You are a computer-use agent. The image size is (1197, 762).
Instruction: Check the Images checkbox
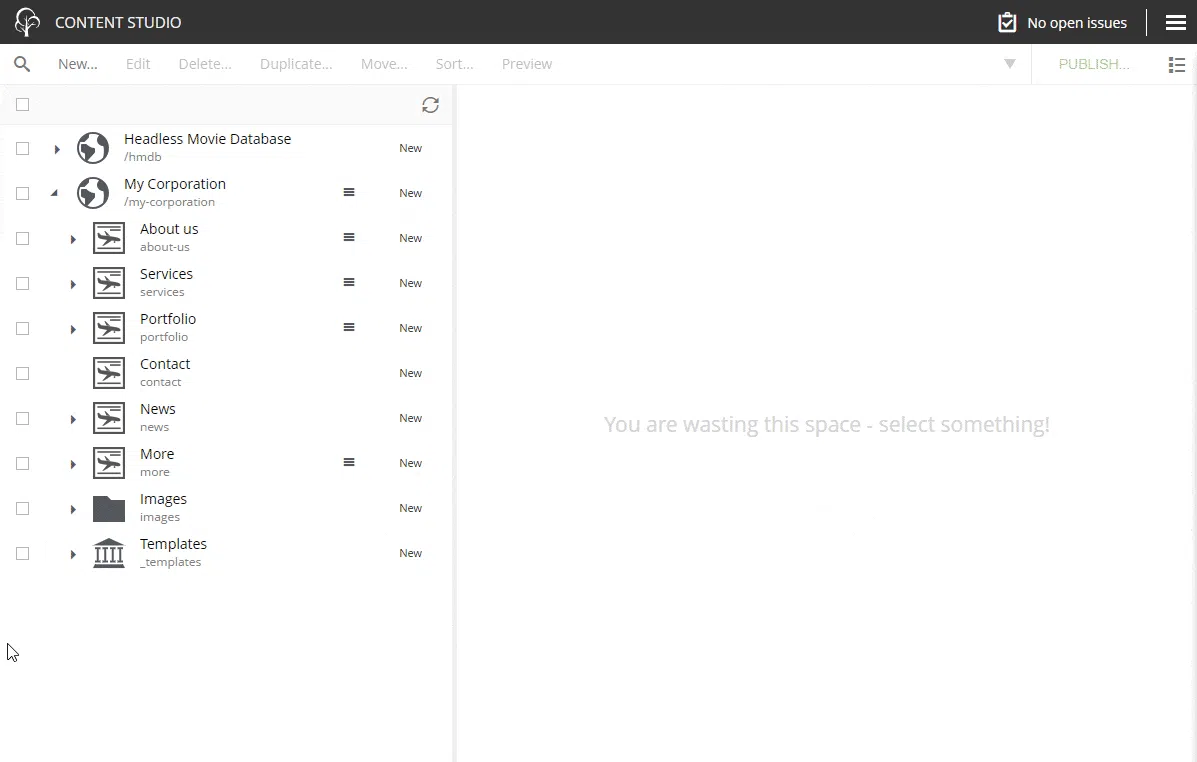[23, 509]
